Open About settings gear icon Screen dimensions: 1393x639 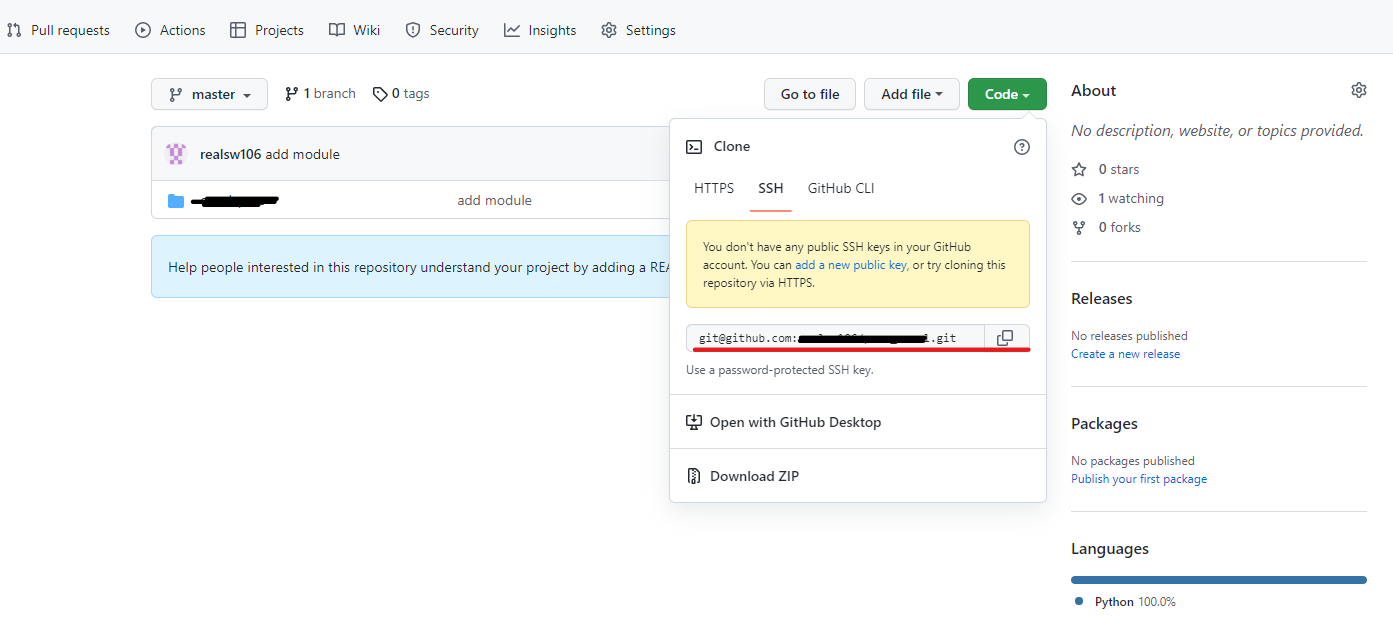(1358, 90)
